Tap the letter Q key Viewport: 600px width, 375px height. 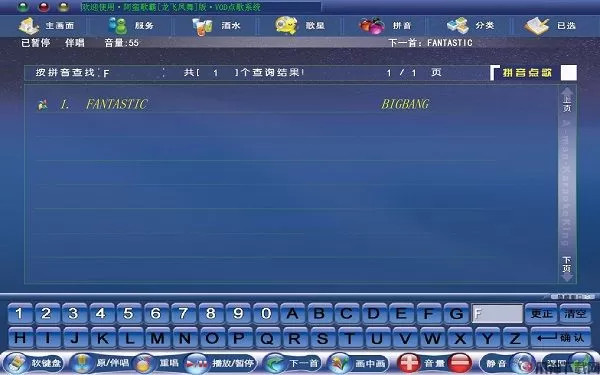(x=267, y=338)
